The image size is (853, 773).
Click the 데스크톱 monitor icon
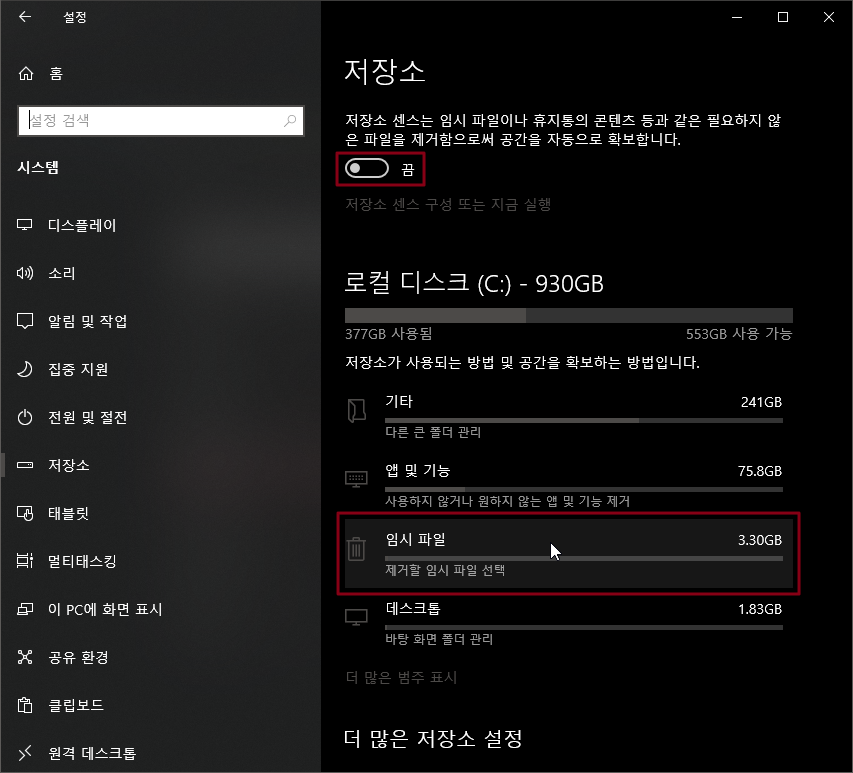pos(356,617)
